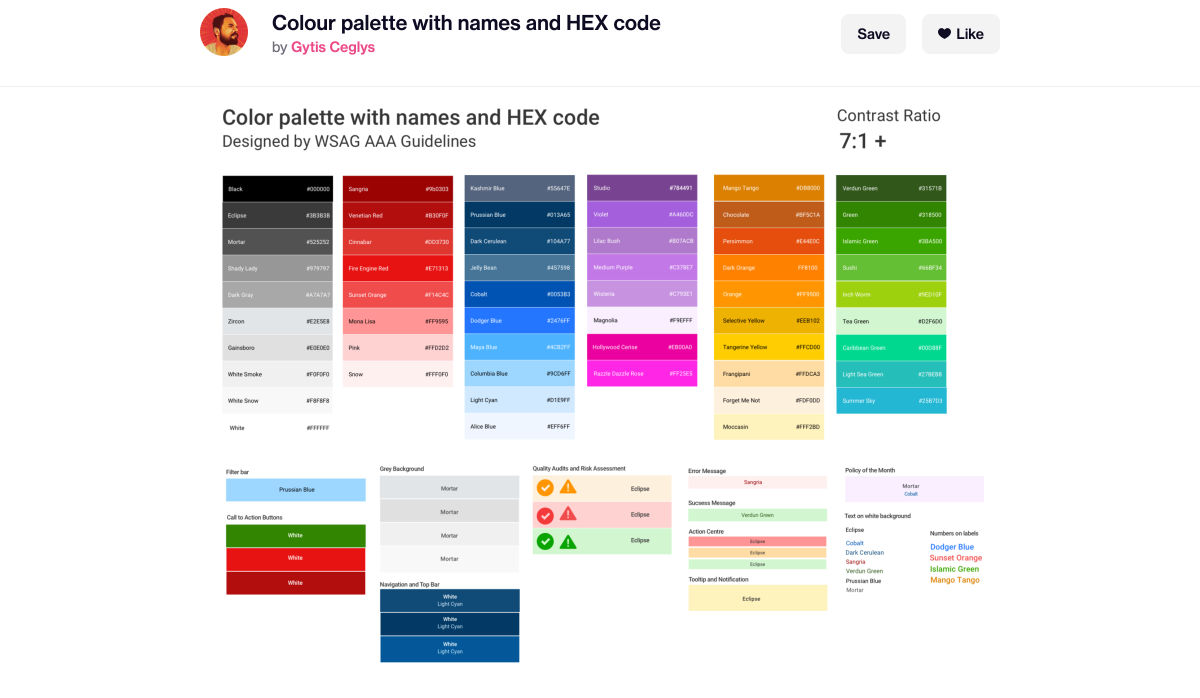Screen dimensions: 1200x698
Task: Choose the Verdun Green #31571B swatch
Action: [x=891, y=188]
